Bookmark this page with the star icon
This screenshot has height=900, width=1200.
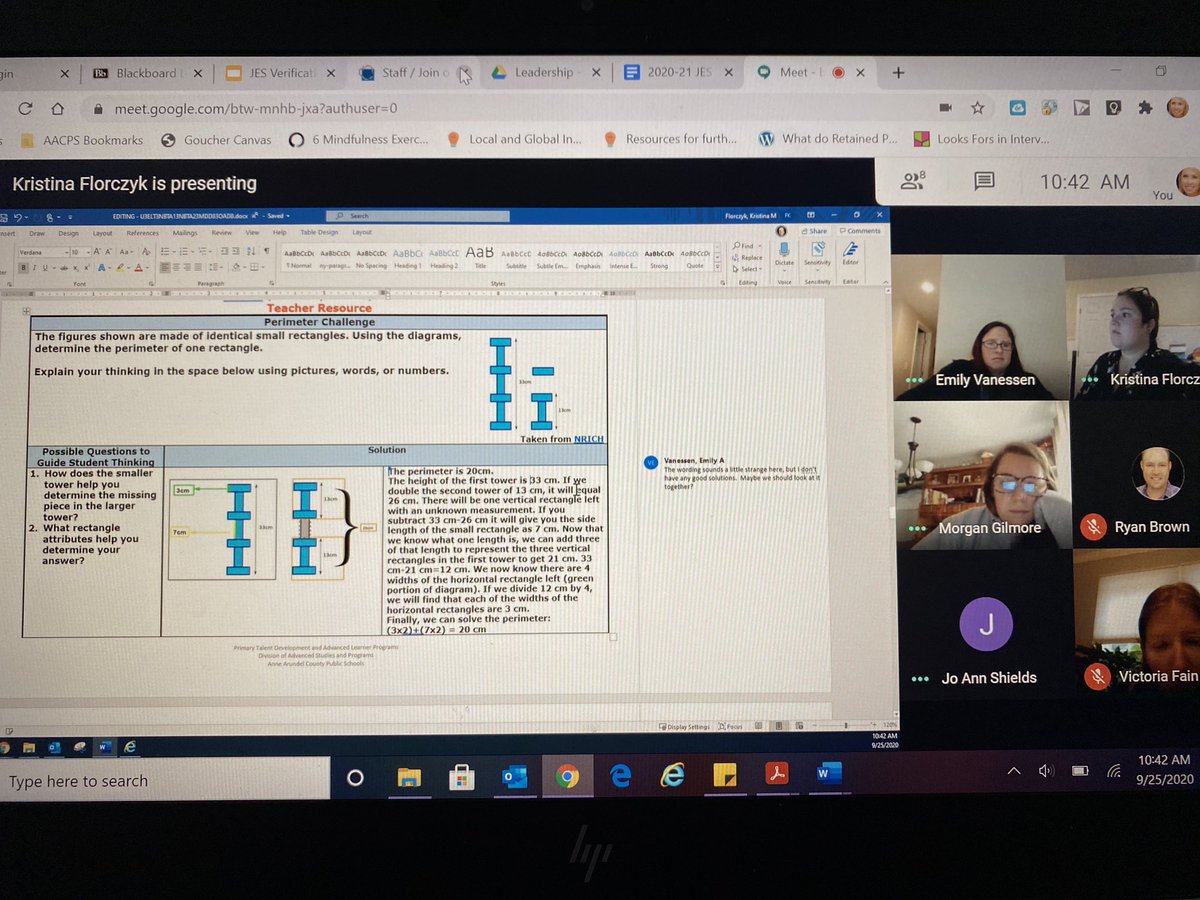(978, 108)
